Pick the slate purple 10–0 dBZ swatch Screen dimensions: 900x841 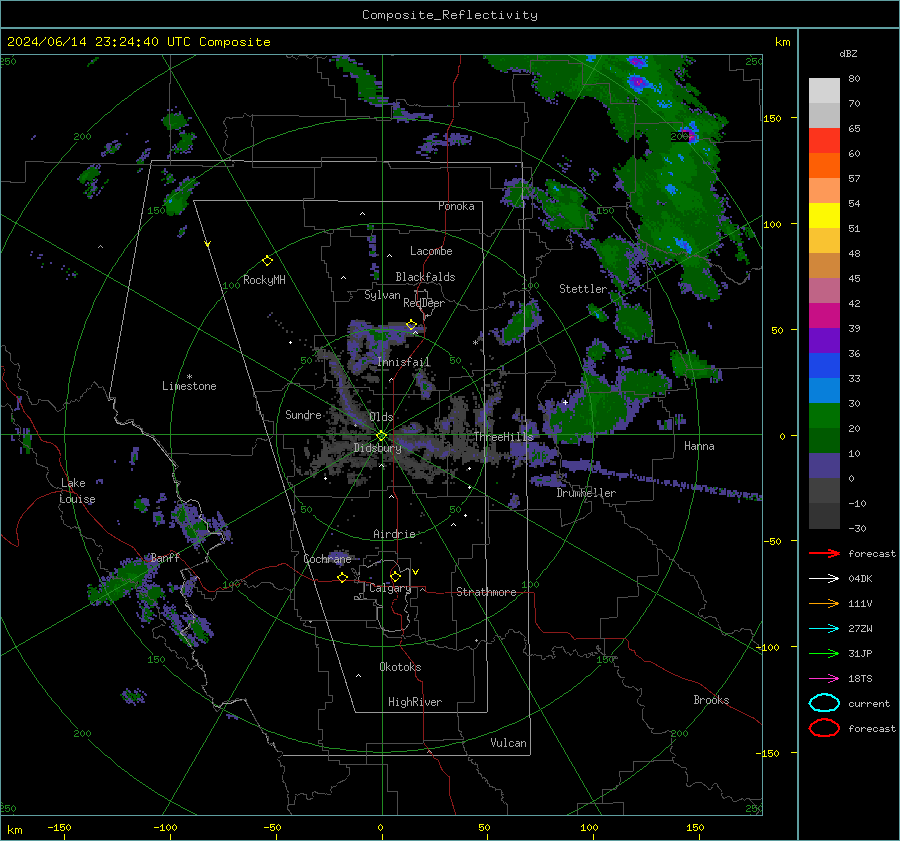(824, 466)
